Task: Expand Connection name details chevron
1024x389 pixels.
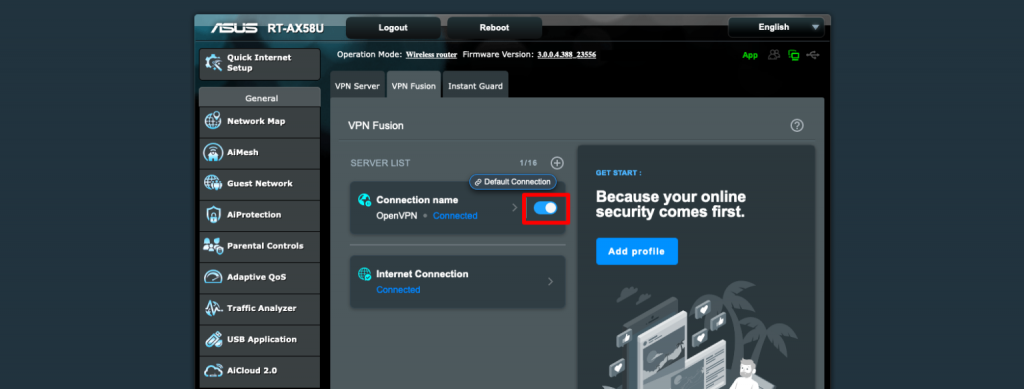Action: tap(515, 208)
